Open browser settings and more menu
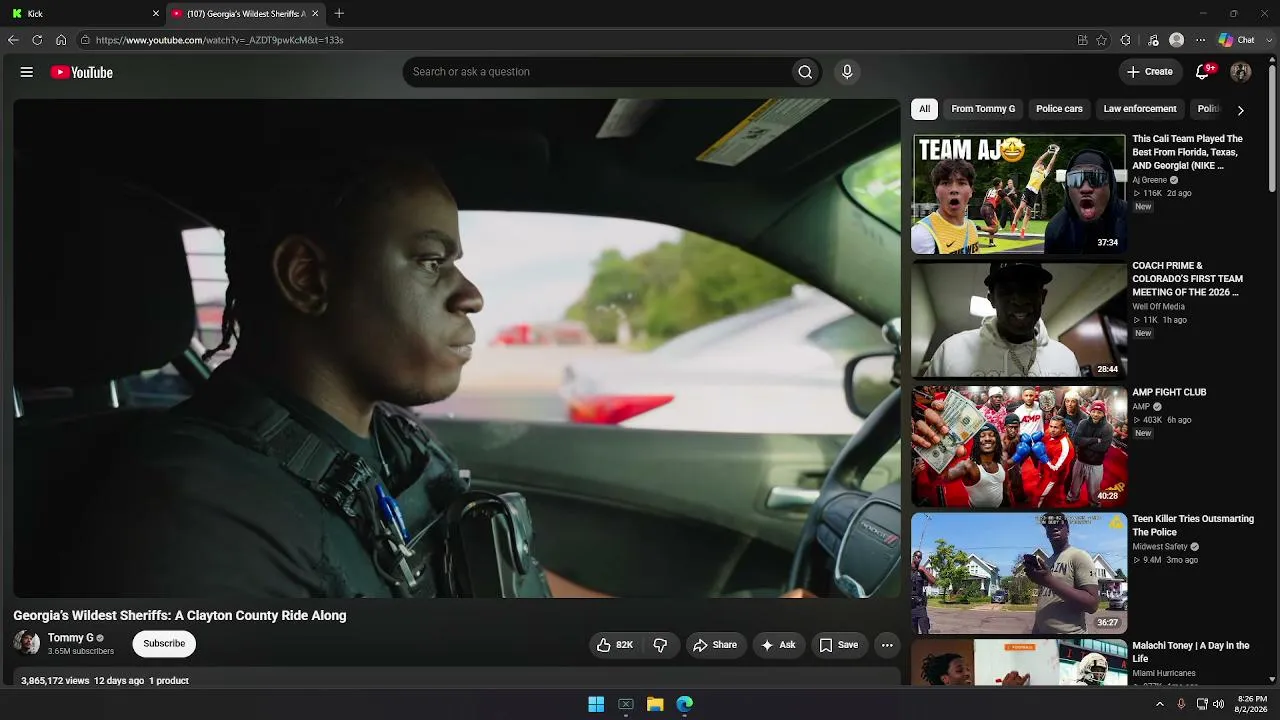1280x720 pixels. coord(1201,40)
